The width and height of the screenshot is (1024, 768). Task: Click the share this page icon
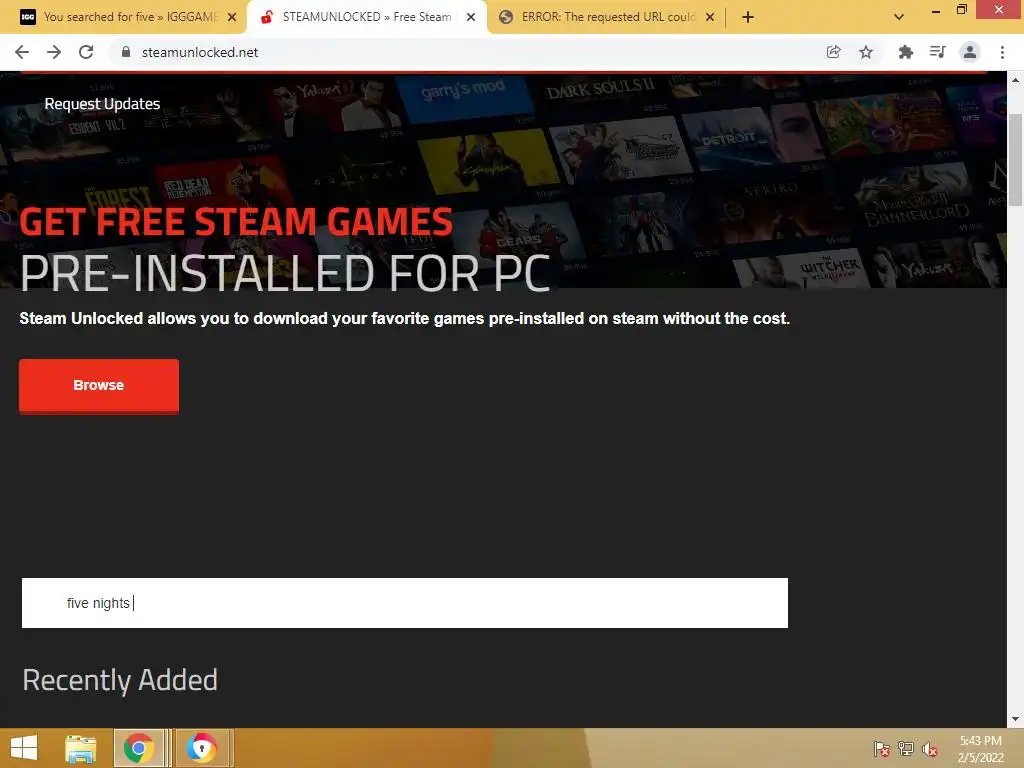pyautogui.click(x=833, y=52)
